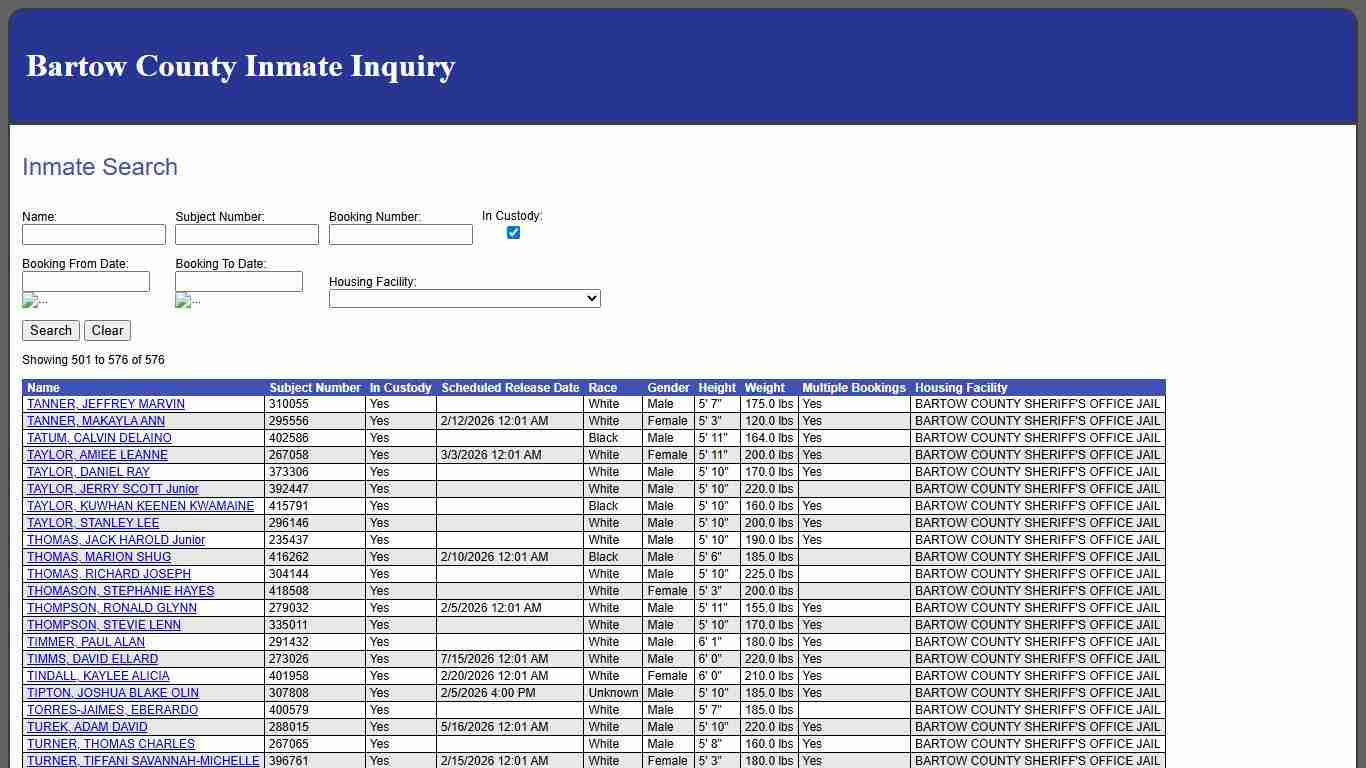
Task: Open the Housing Facility dropdown
Action: pyautogui.click(x=464, y=298)
